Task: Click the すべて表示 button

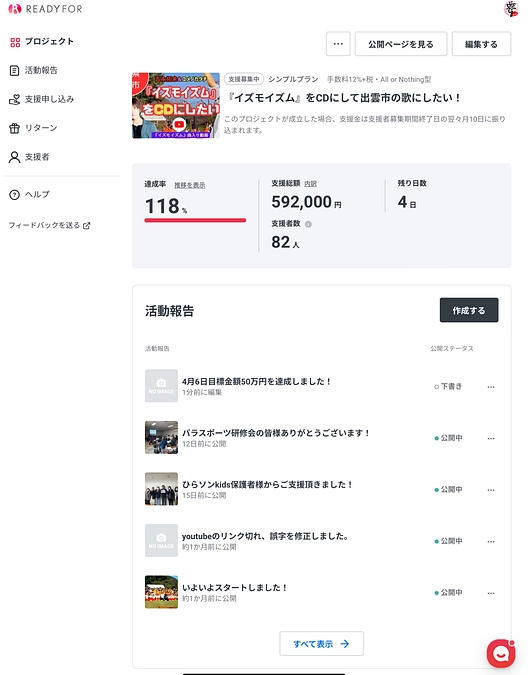Action: [321, 644]
